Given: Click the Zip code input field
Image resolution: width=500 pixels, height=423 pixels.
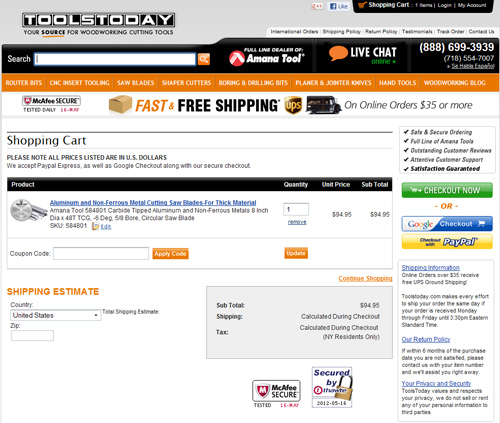Looking at the screenshot, I should point(32,335).
